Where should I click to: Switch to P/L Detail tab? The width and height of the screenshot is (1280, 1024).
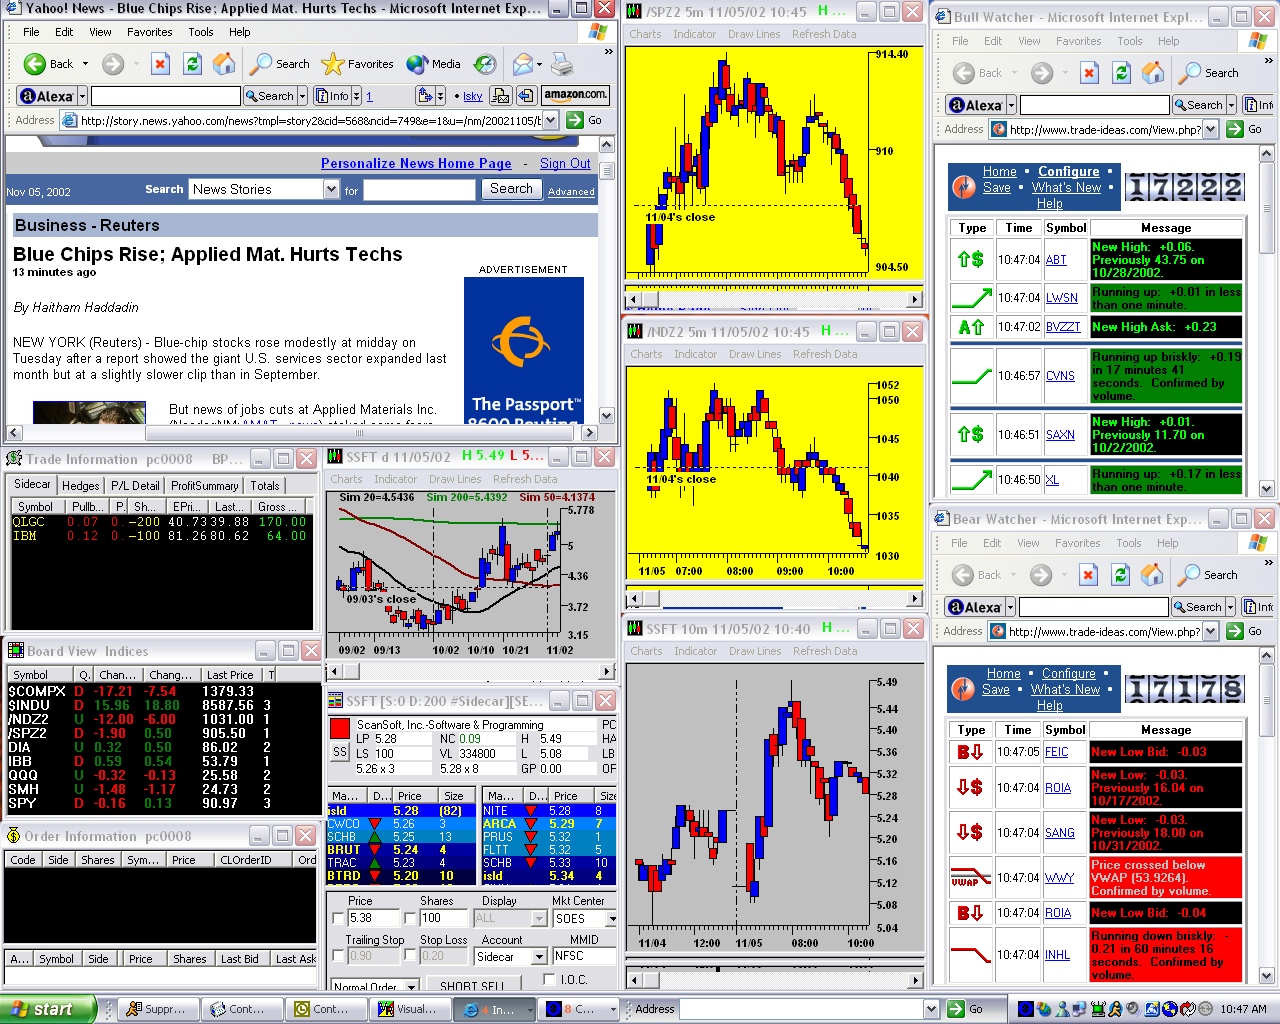[134, 486]
